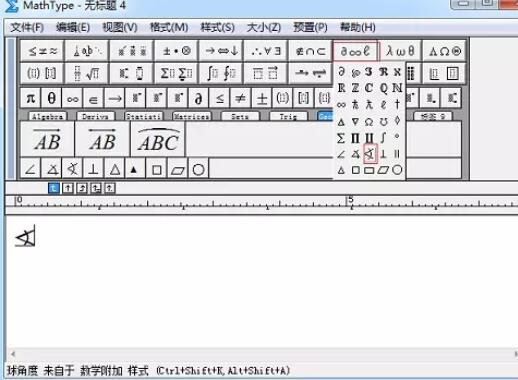
Task: Pick double-struck R in open palette
Action: tap(341, 88)
